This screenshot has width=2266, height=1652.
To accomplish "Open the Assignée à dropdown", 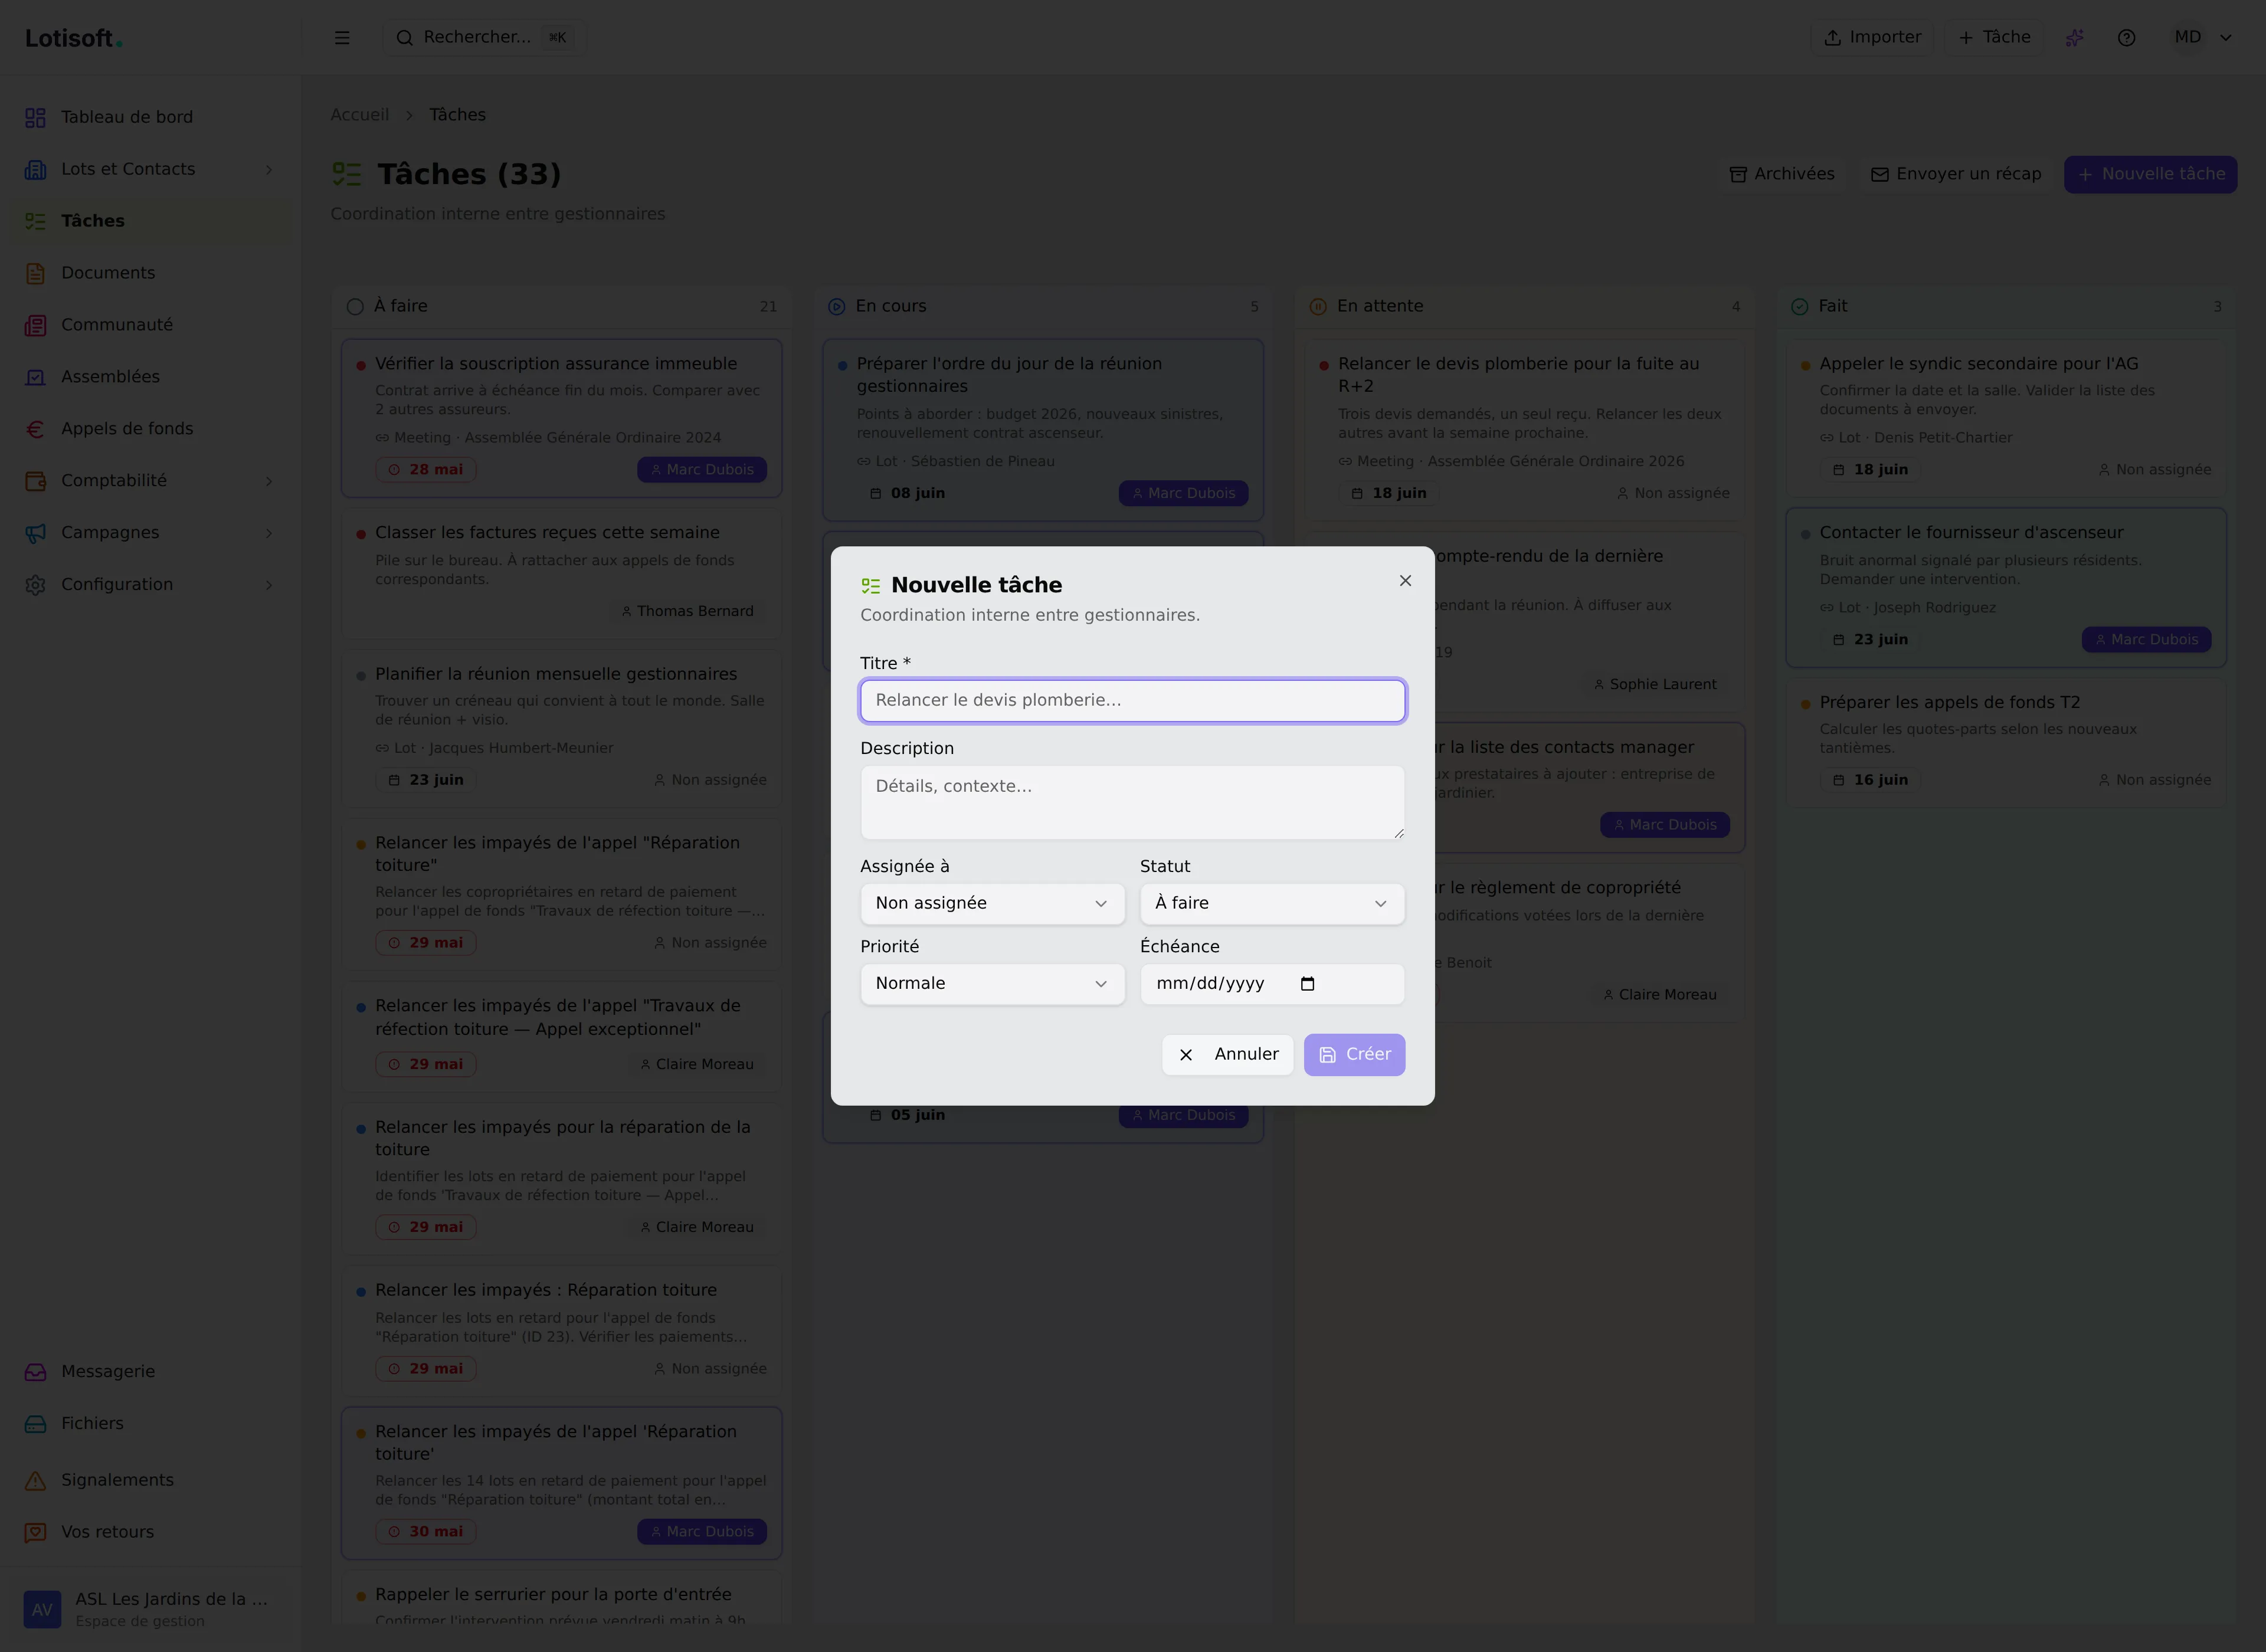I will coord(992,904).
